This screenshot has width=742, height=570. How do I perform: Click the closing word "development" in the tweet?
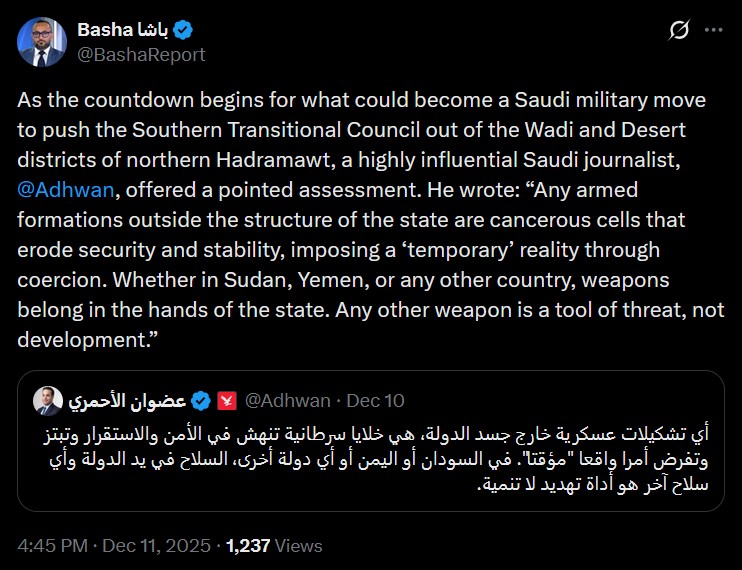(x=86, y=340)
